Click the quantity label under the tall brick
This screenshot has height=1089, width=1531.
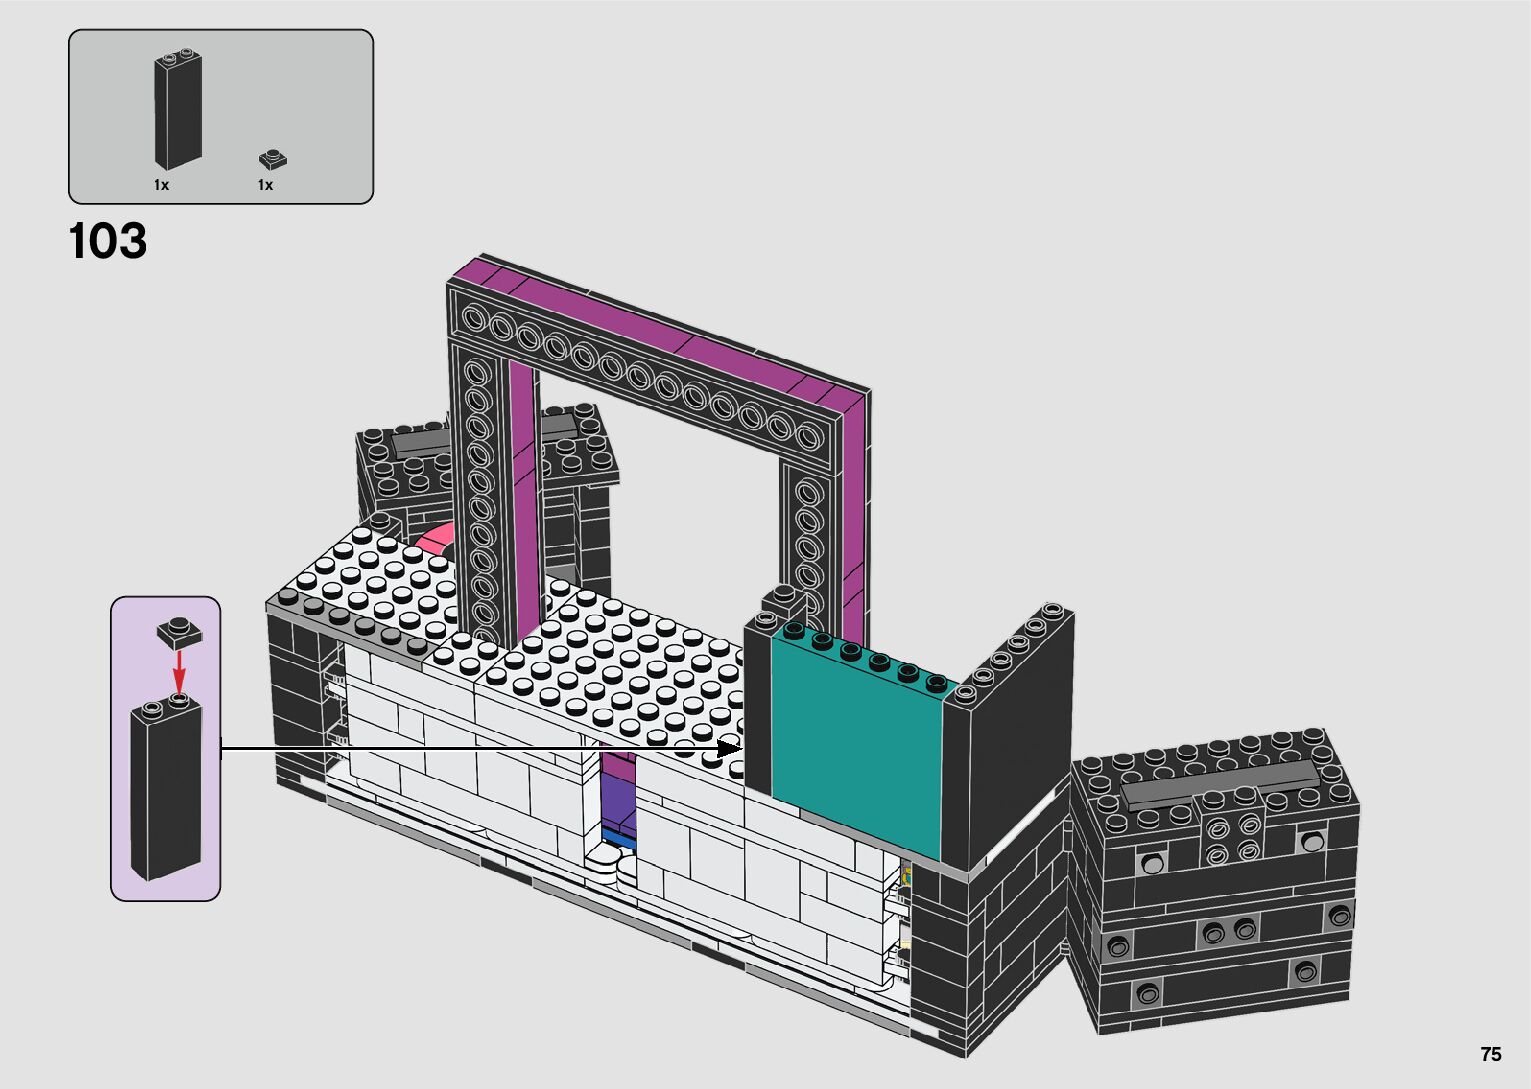click(161, 185)
